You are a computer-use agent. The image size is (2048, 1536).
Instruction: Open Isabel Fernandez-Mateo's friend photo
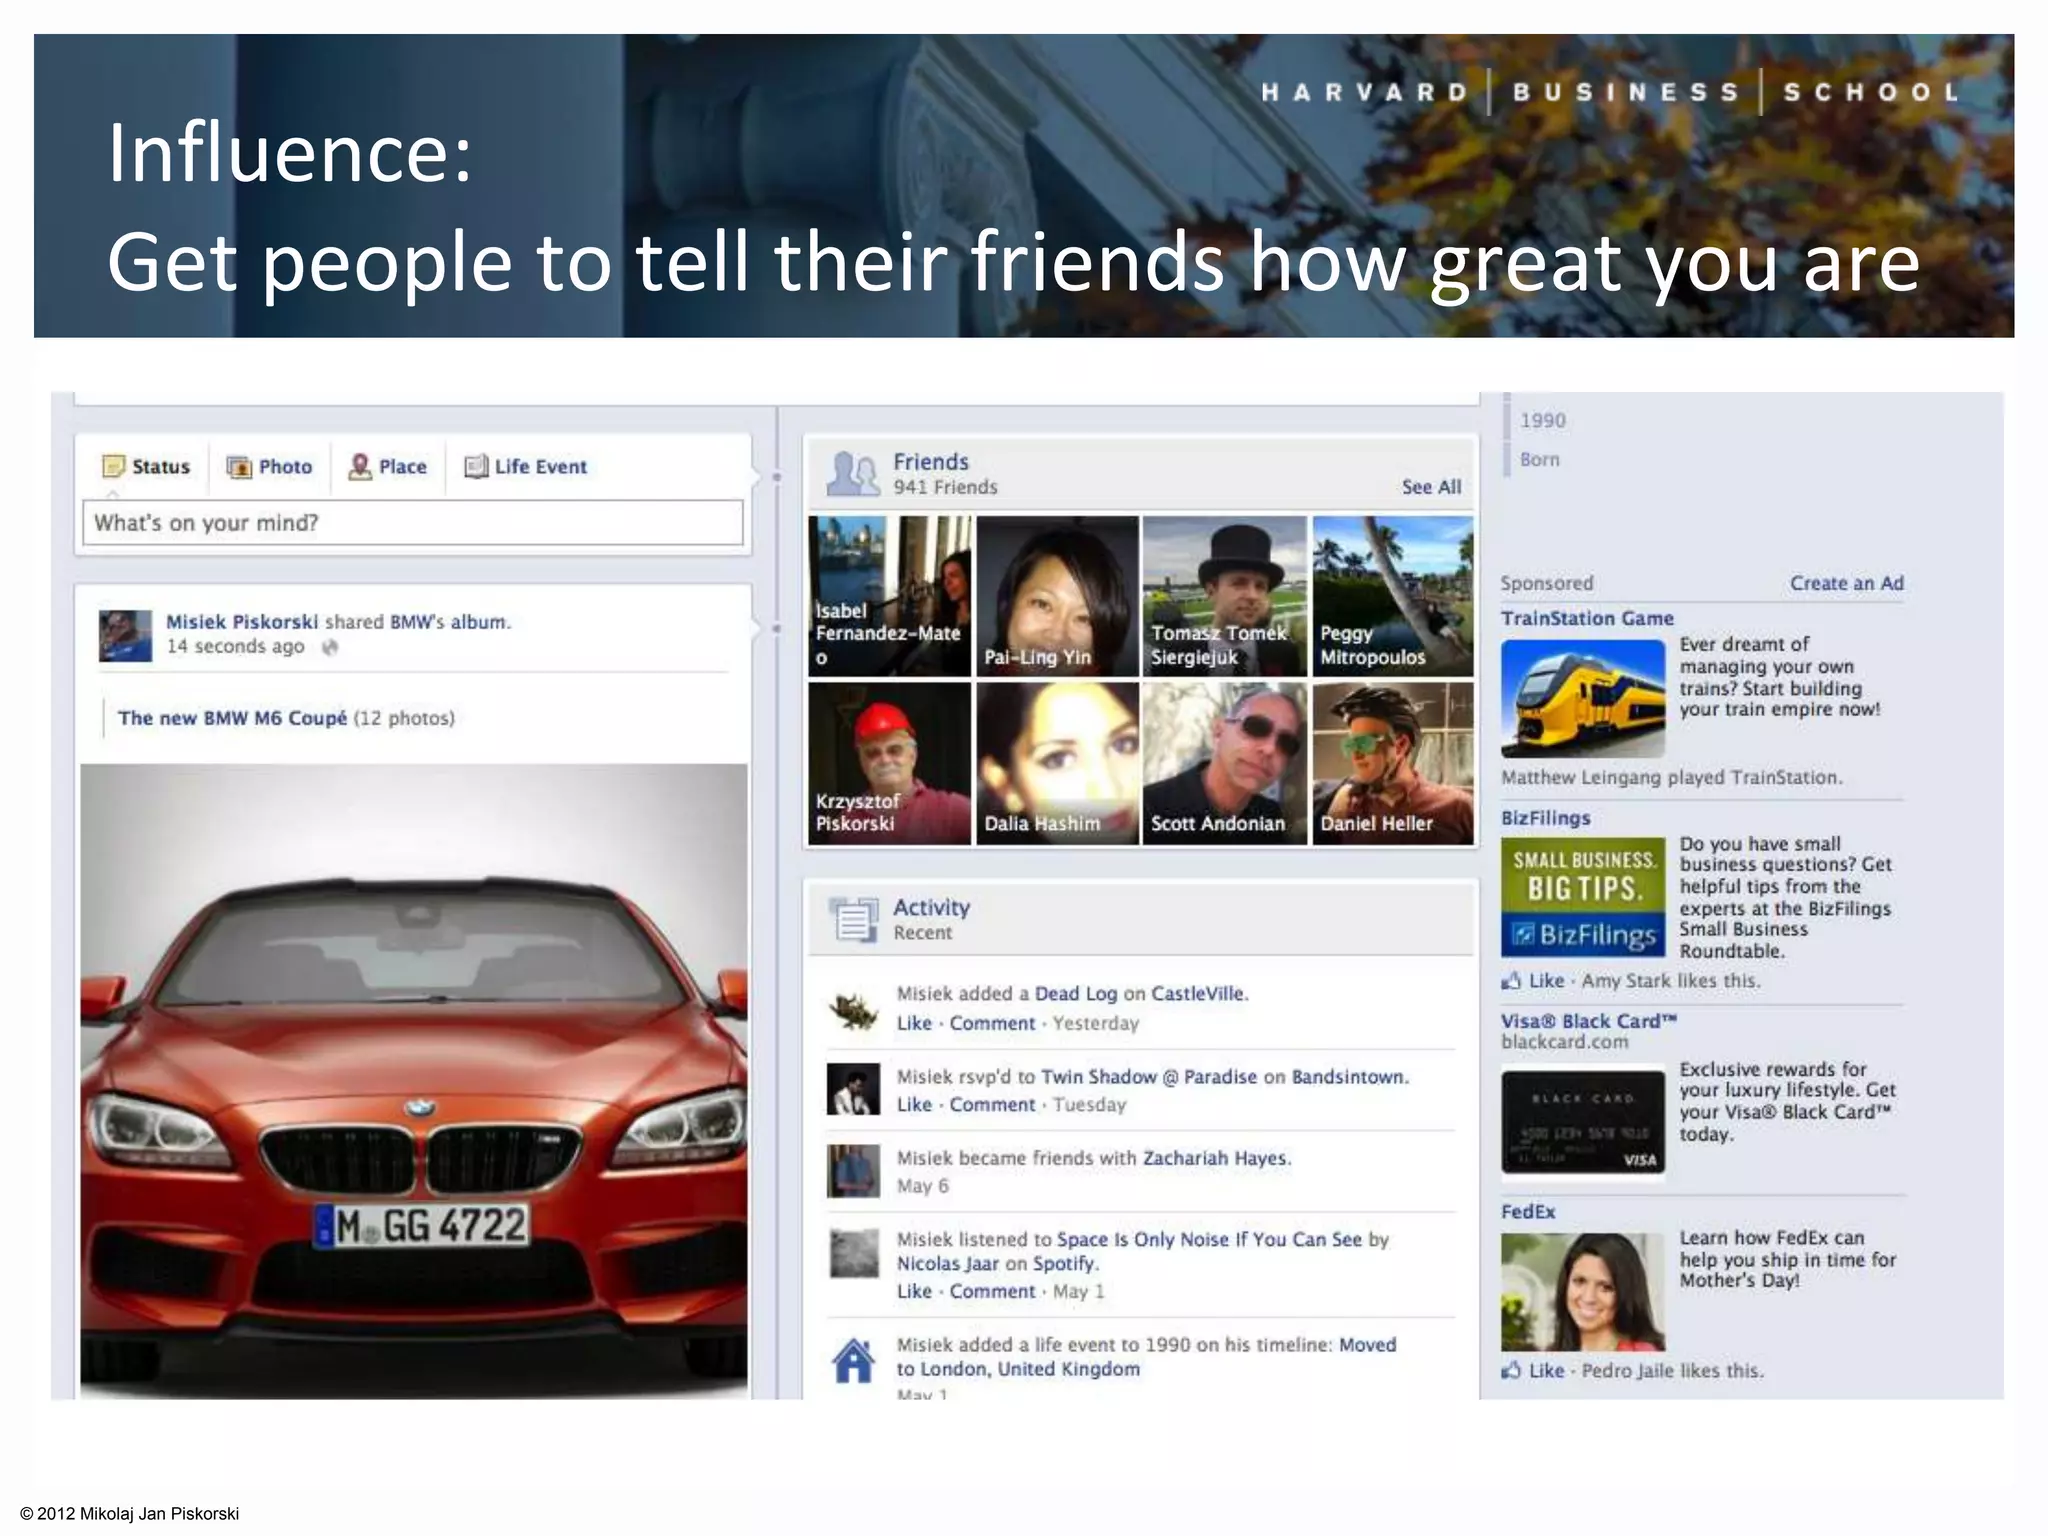[889, 596]
